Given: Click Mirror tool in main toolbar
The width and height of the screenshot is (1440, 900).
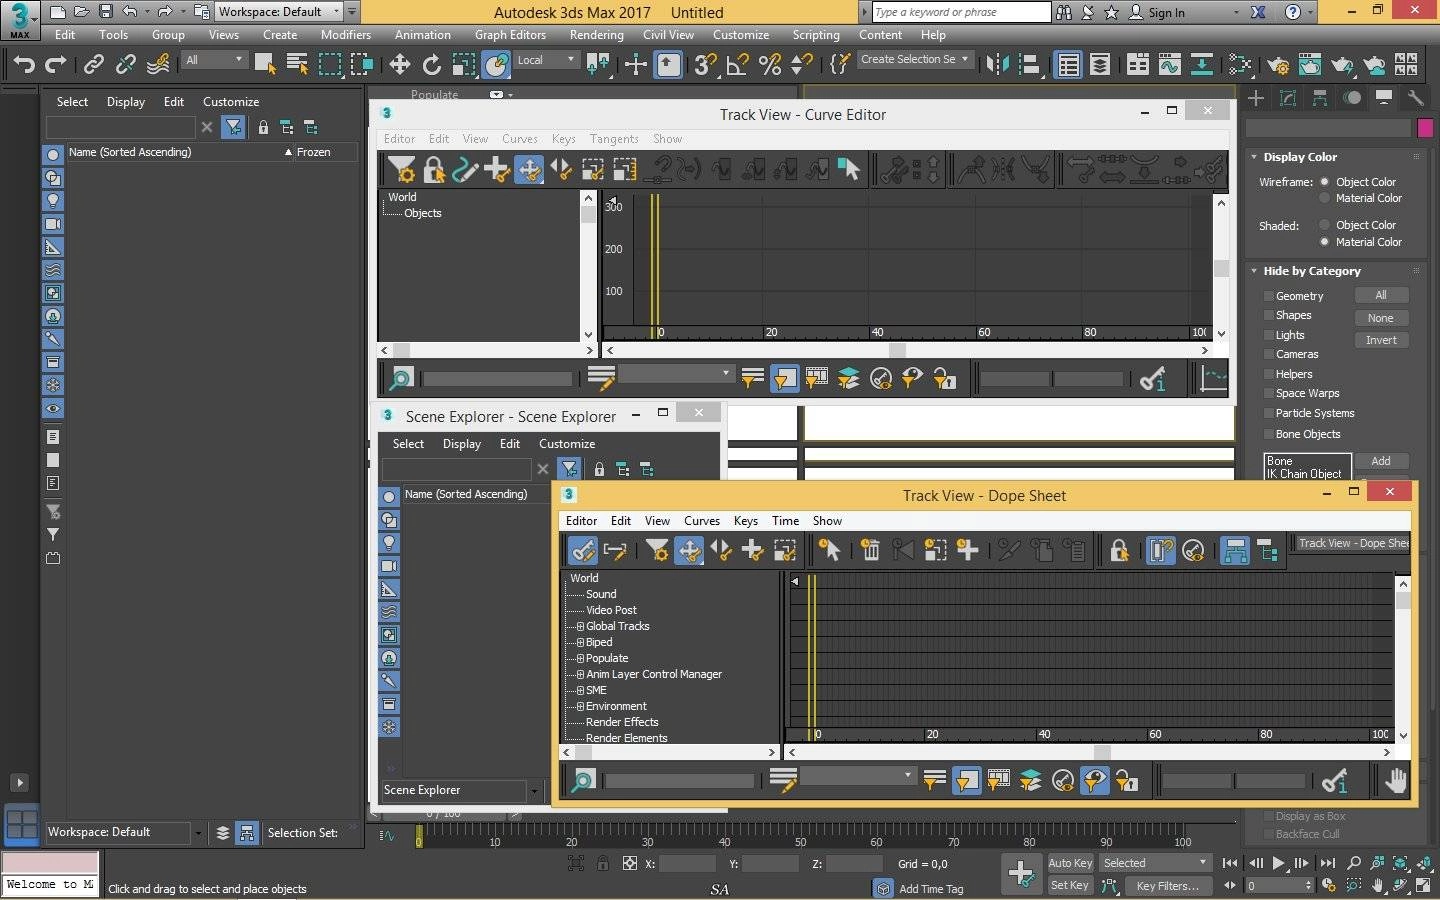Looking at the screenshot, I should [998, 65].
